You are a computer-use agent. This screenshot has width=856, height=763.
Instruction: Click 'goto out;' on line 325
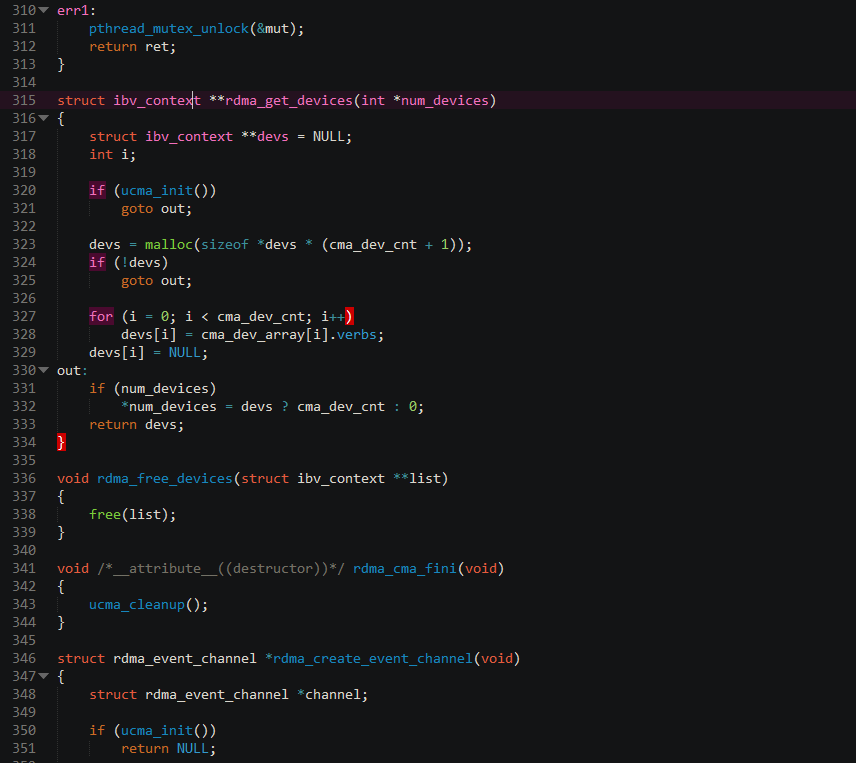tap(157, 281)
